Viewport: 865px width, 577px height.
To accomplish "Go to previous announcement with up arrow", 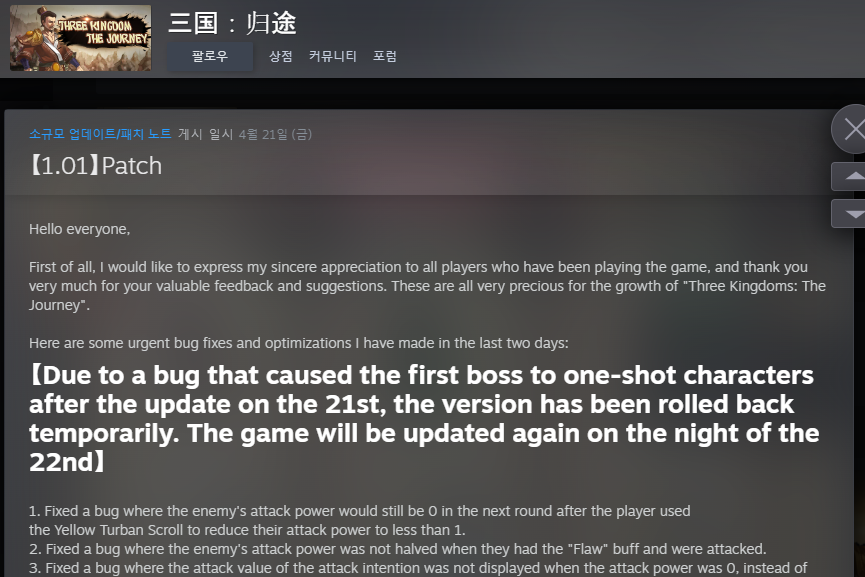I will click(850, 177).
